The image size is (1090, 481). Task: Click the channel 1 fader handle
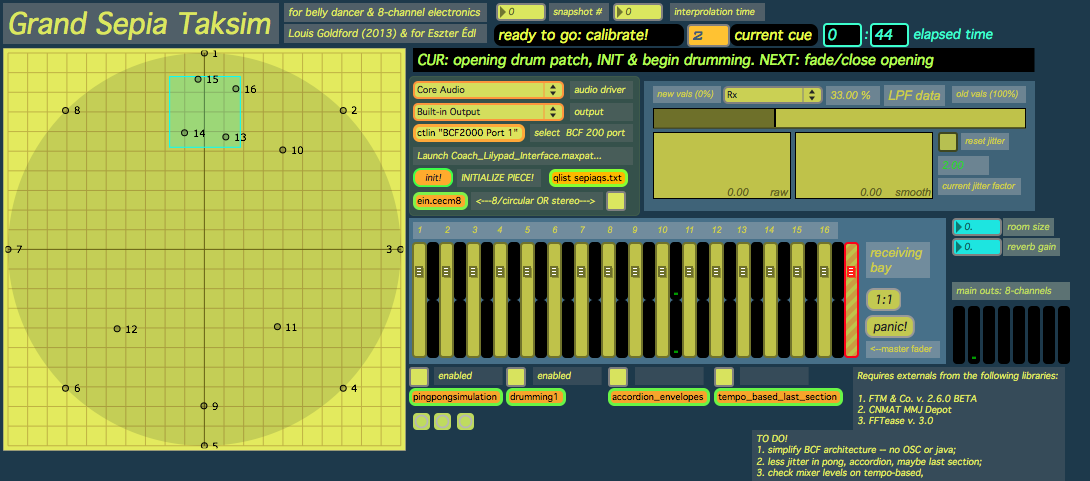[420, 271]
